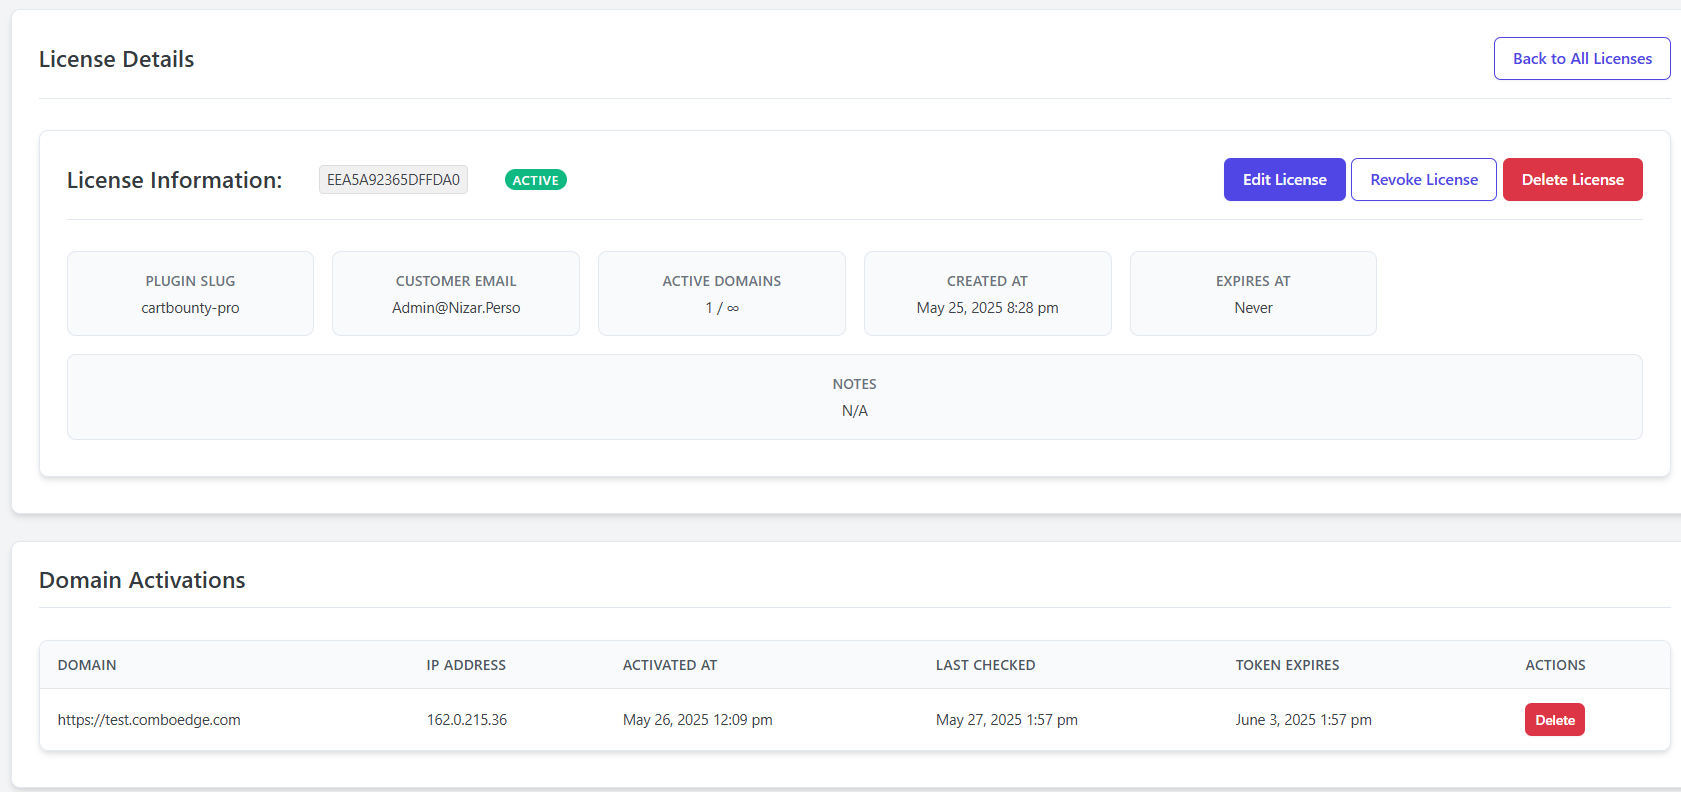This screenshot has width=1681, height=792.
Task: Click the green ACTIVE status badge
Action: coord(535,180)
